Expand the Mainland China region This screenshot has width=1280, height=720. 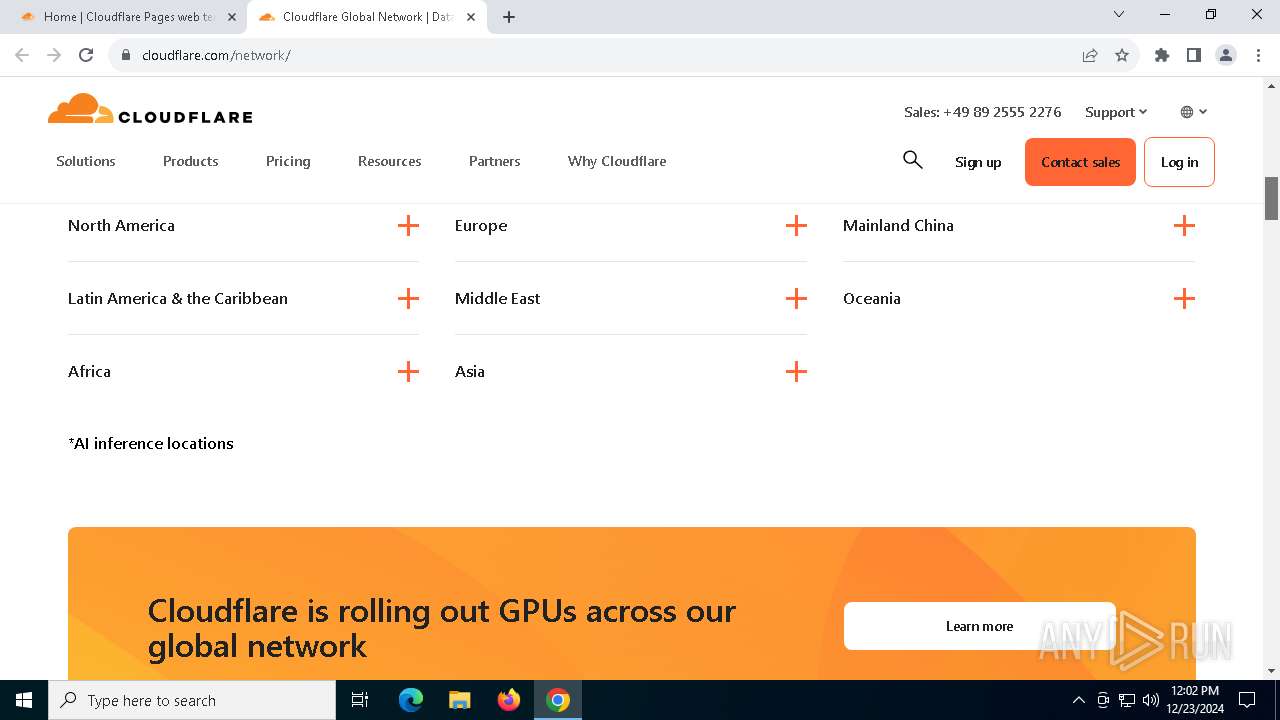coord(1019,226)
